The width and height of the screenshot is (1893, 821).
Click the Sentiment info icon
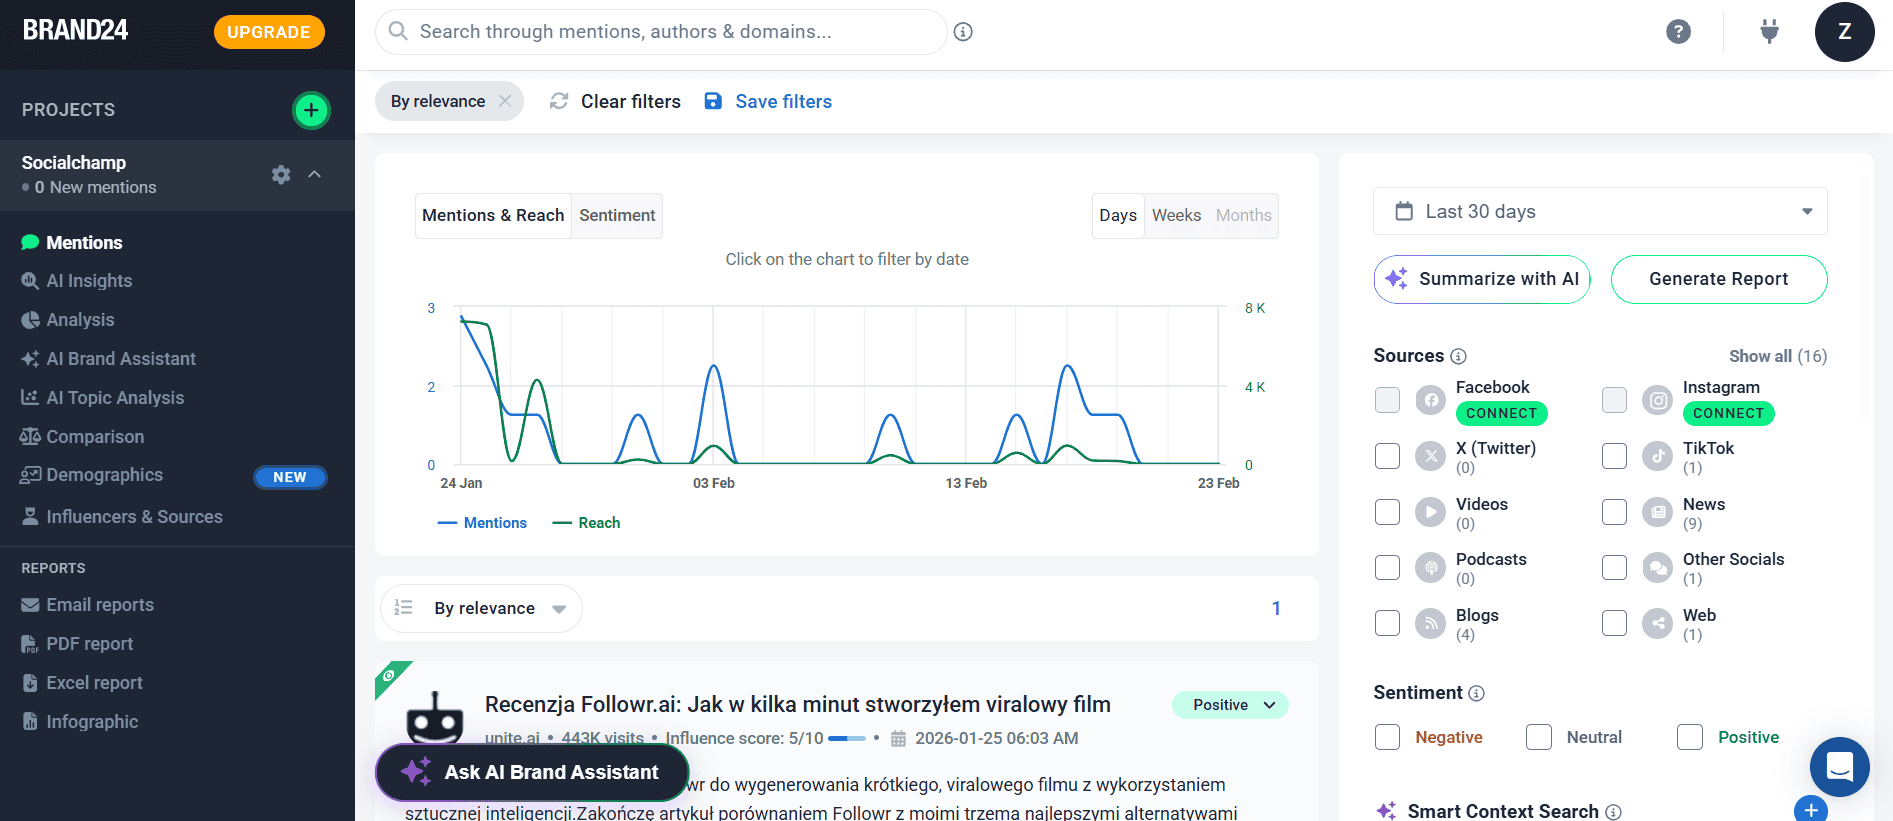click(1477, 693)
